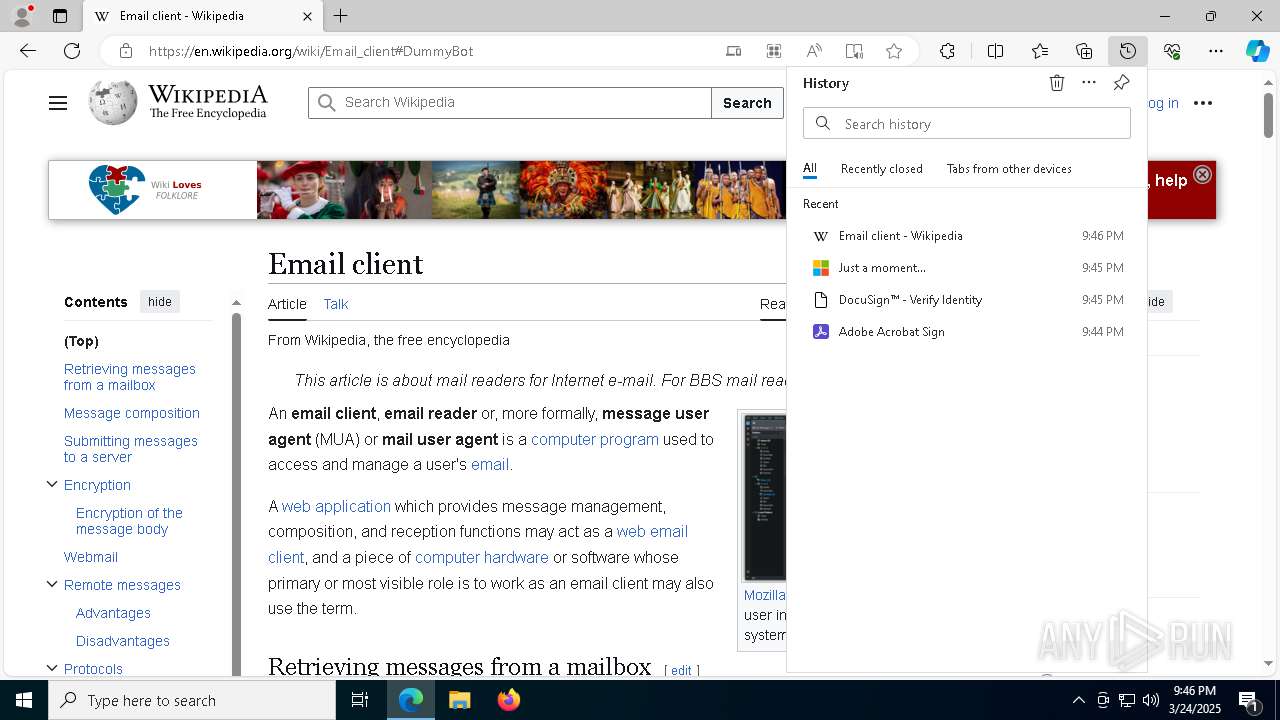Open DocuSign Verify Identity history entry
The height and width of the screenshot is (720, 1280).
pyautogui.click(x=967, y=300)
